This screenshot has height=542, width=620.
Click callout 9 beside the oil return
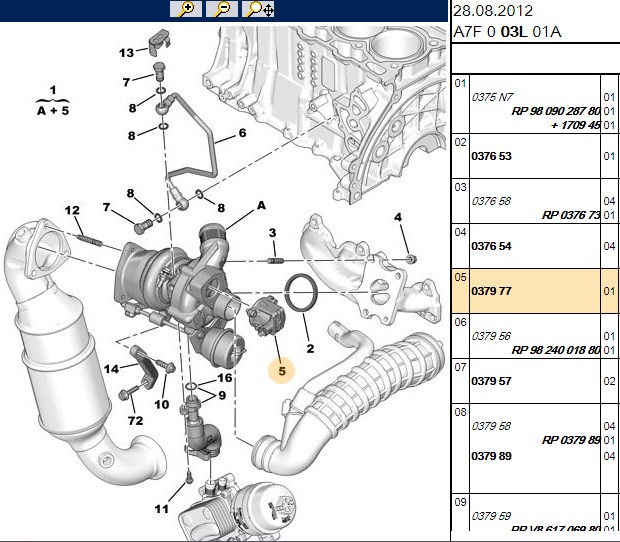tap(222, 395)
